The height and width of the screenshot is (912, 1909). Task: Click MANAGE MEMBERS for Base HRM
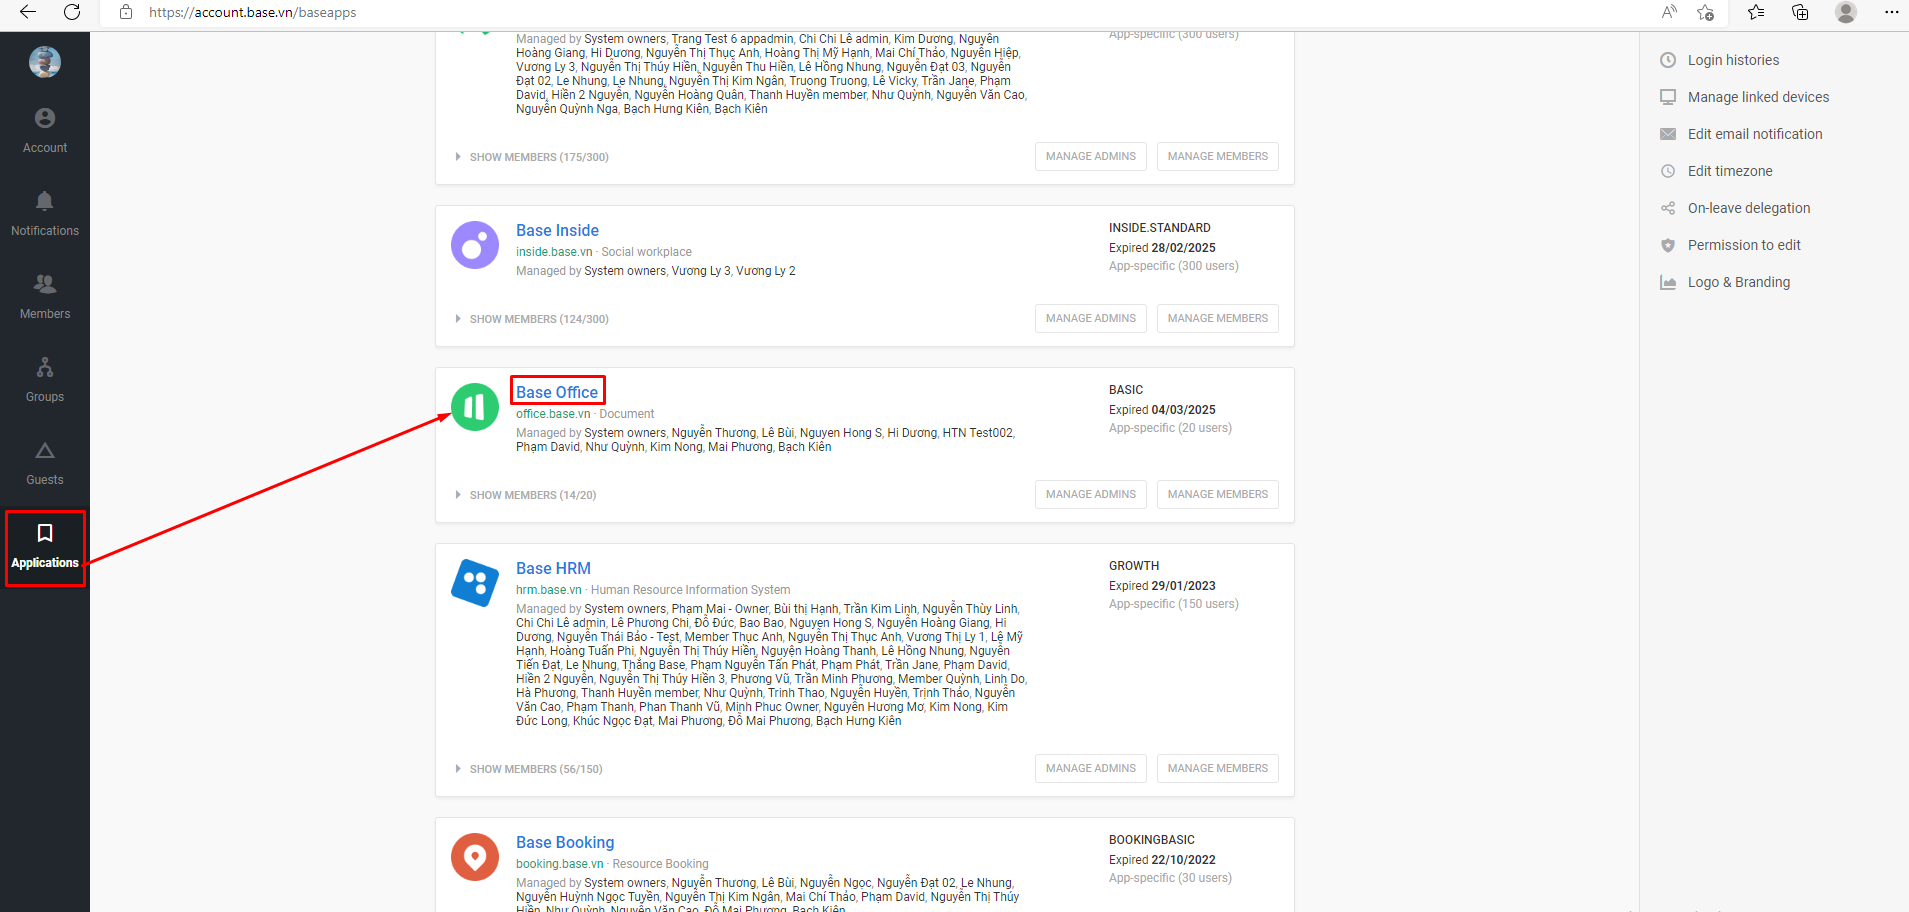point(1218,768)
